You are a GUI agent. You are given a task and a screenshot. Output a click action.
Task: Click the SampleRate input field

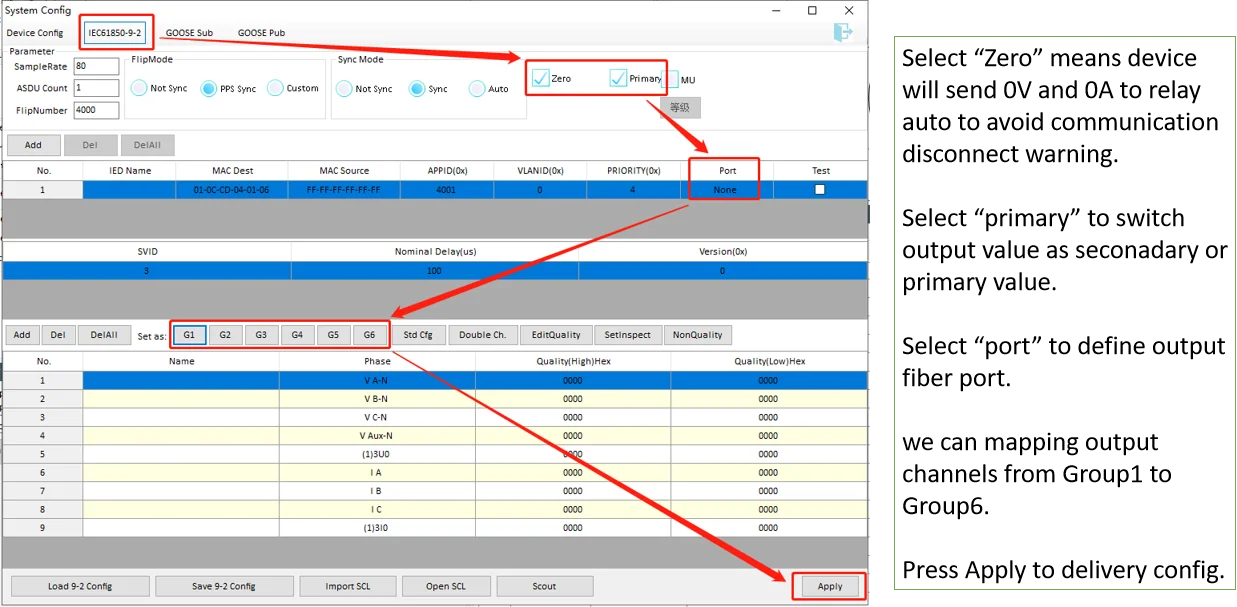[96, 66]
